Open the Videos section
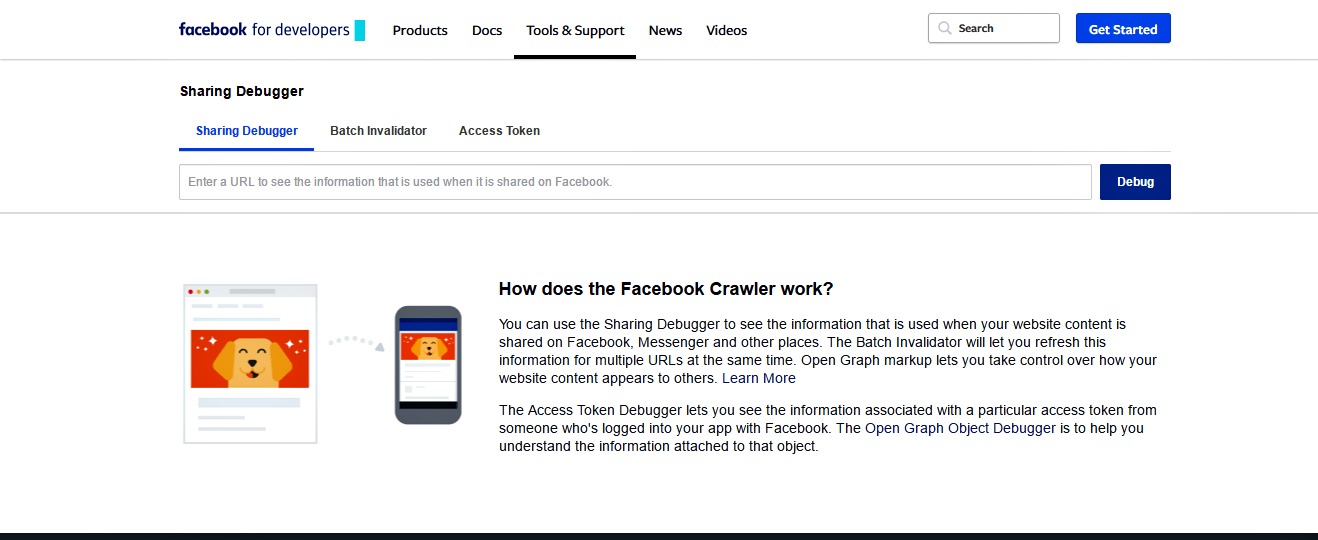This screenshot has width=1318, height=540. click(727, 30)
